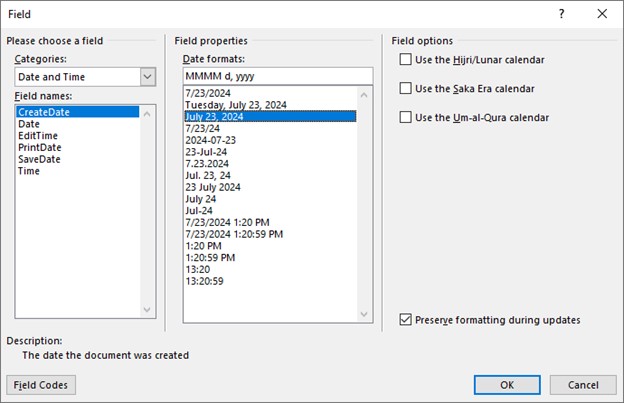624x403 pixels.
Task: Select PrintDate field name
Action: pos(78,148)
